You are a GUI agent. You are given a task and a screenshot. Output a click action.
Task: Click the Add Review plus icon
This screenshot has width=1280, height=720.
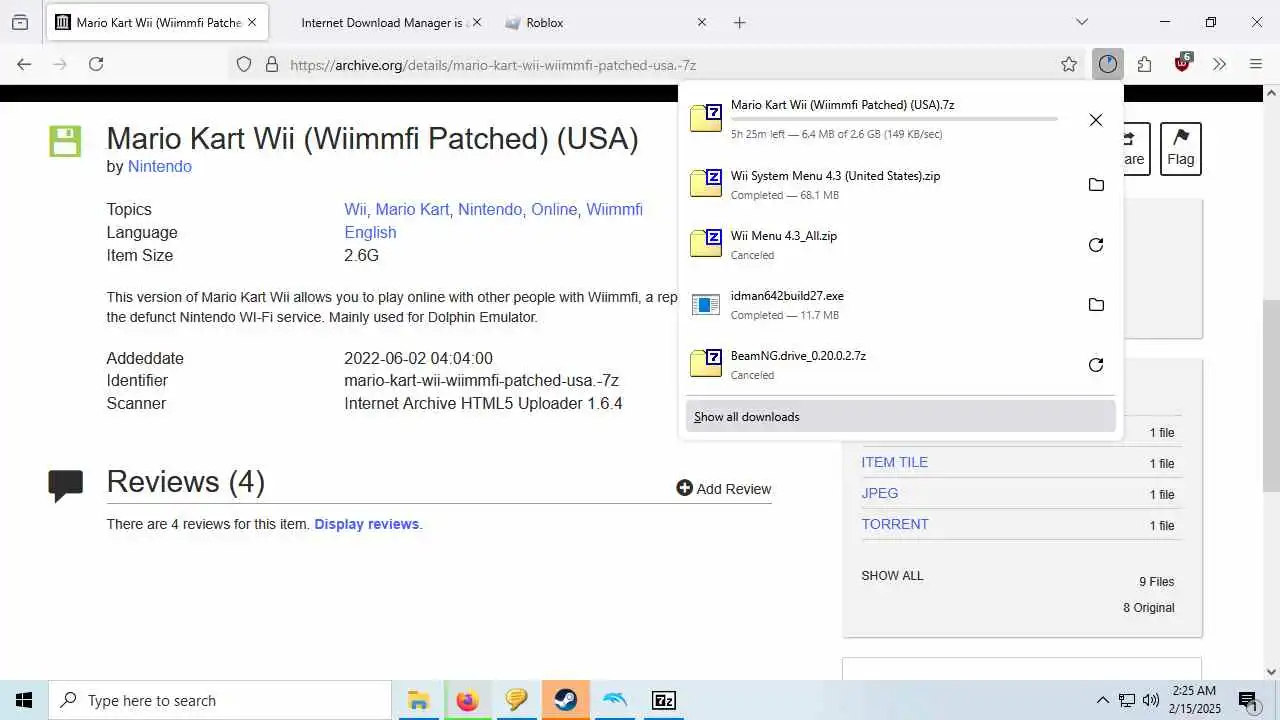684,488
